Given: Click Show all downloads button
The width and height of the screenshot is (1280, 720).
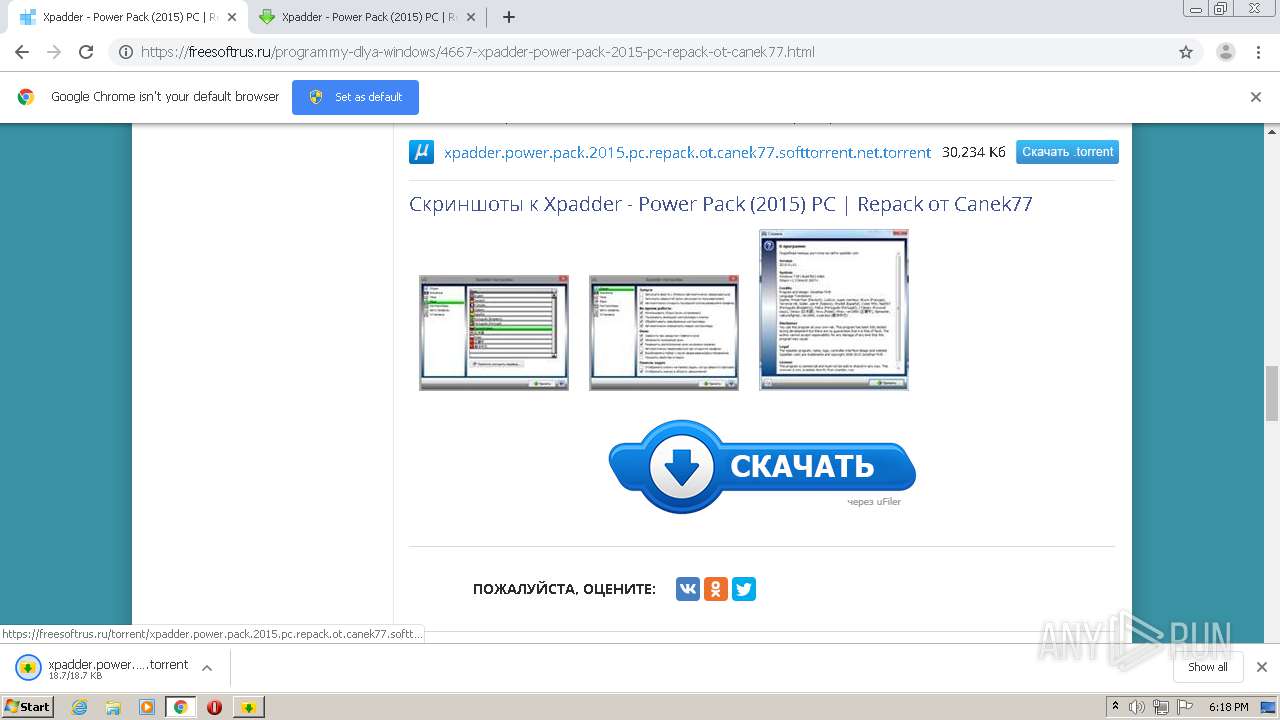Looking at the screenshot, I should tap(1208, 667).
